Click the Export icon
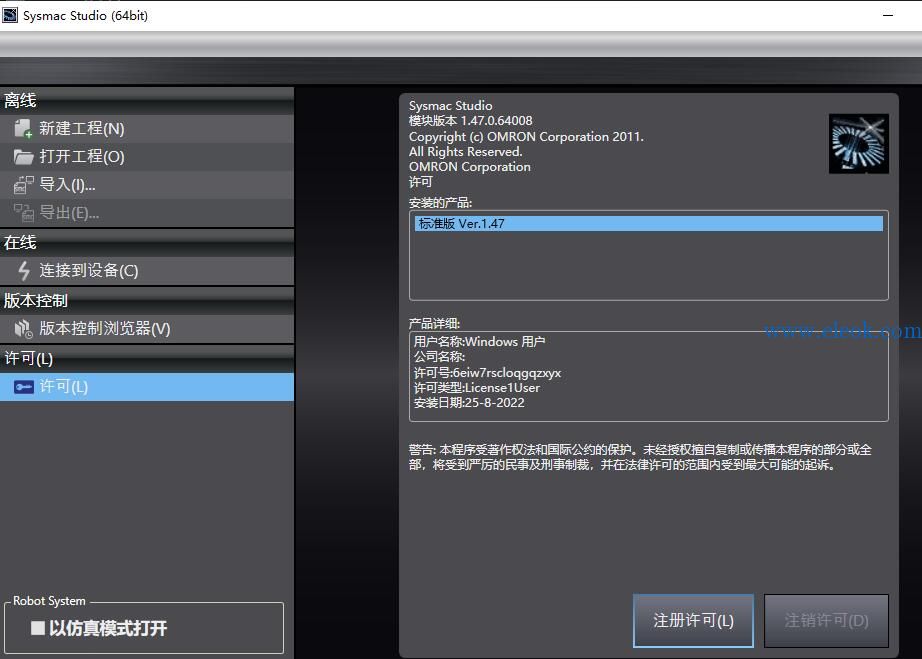 (24, 213)
